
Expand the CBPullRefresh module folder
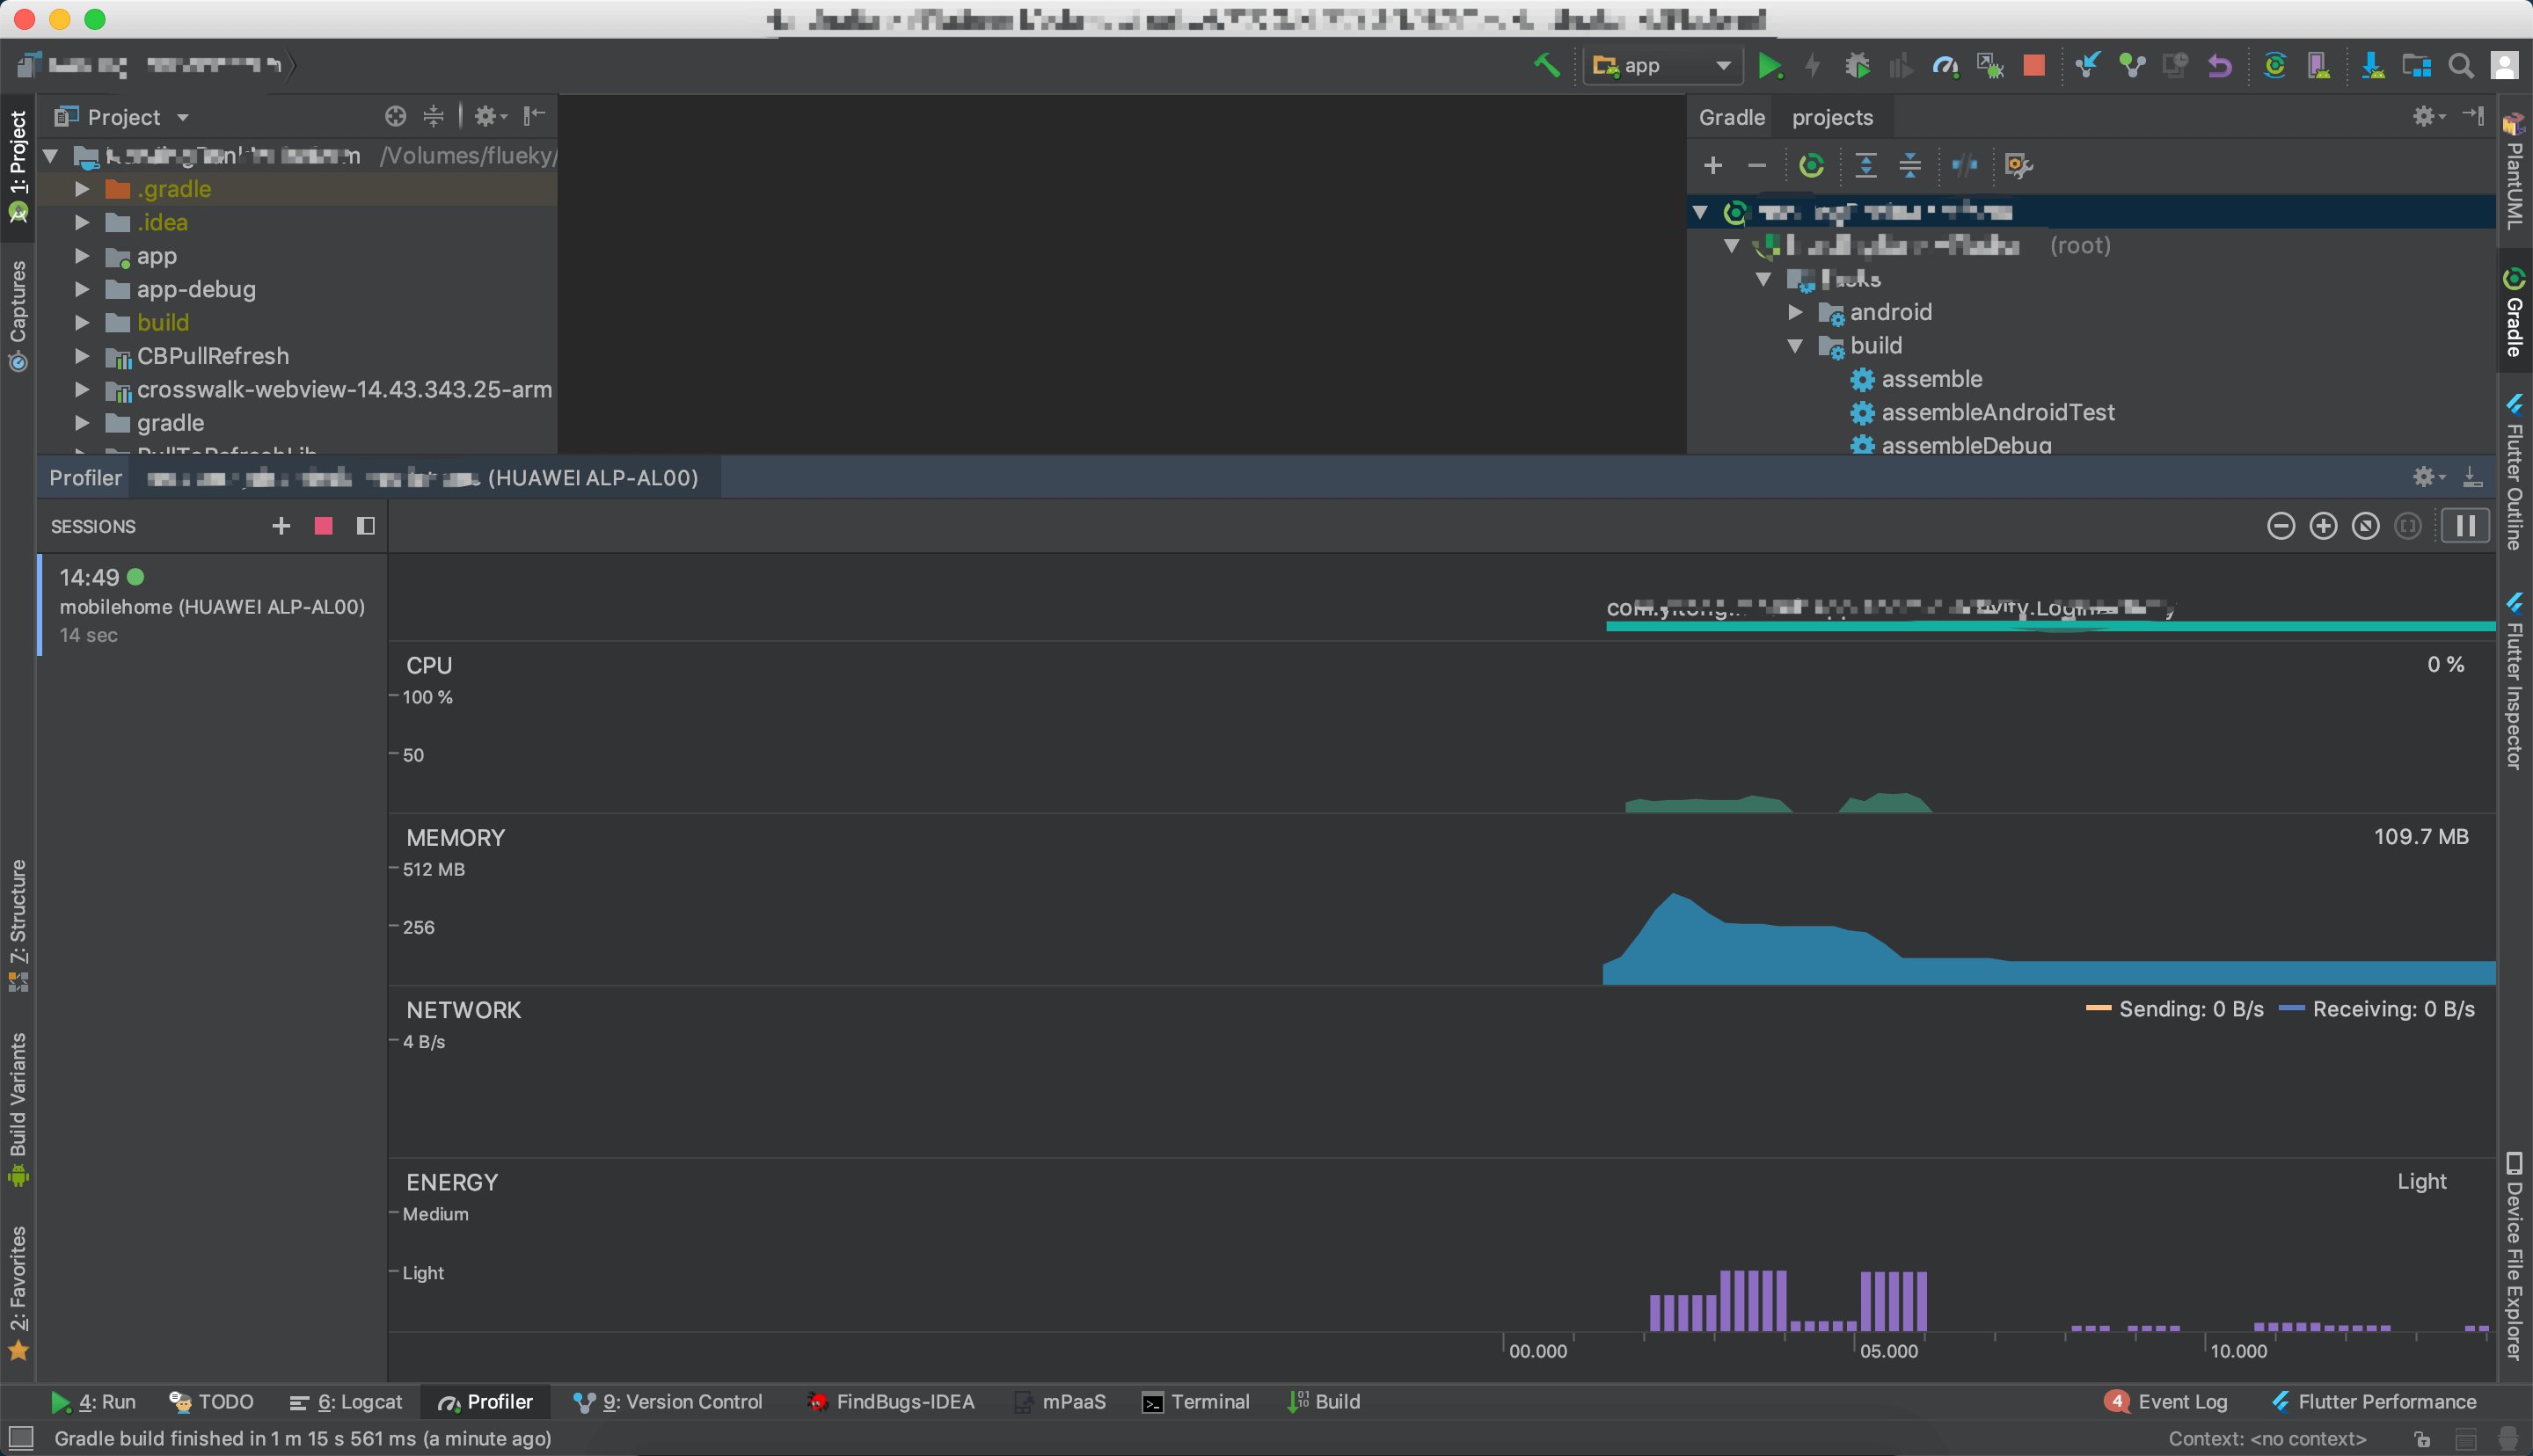[83, 356]
